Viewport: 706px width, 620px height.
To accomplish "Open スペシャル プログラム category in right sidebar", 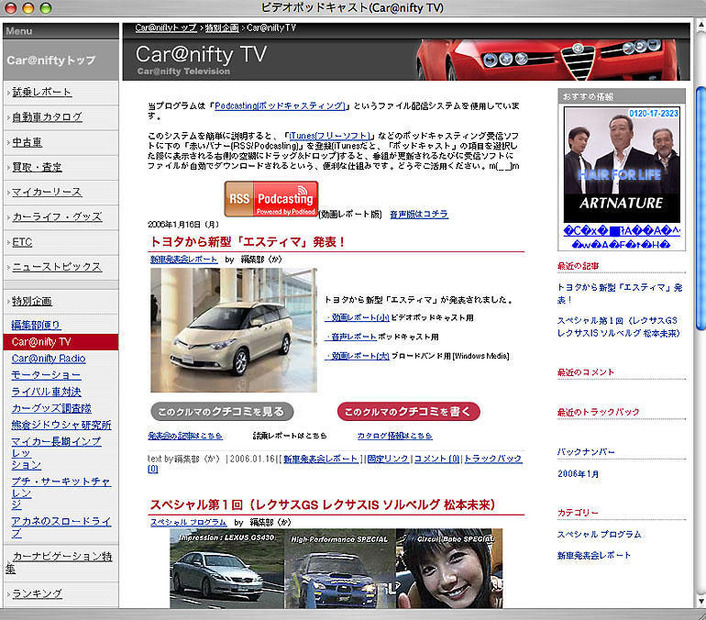I will pyautogui.click(x=599, y=534).
